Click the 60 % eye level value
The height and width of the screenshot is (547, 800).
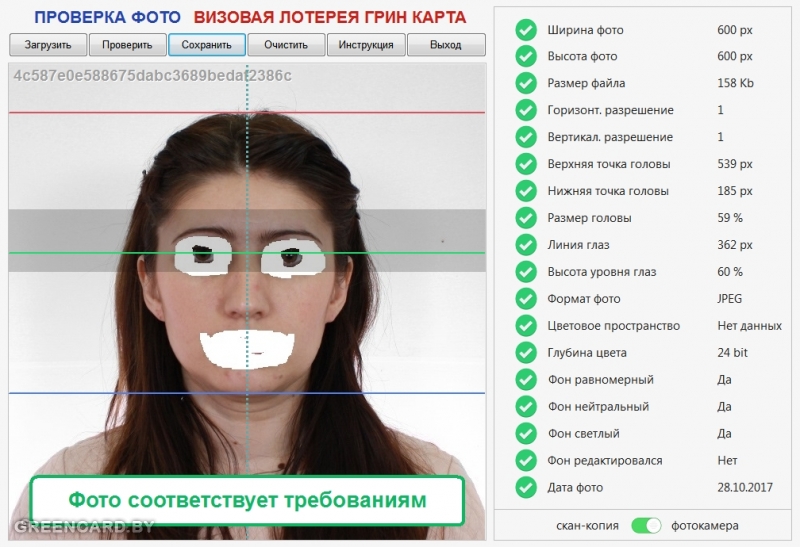(730, 272)
